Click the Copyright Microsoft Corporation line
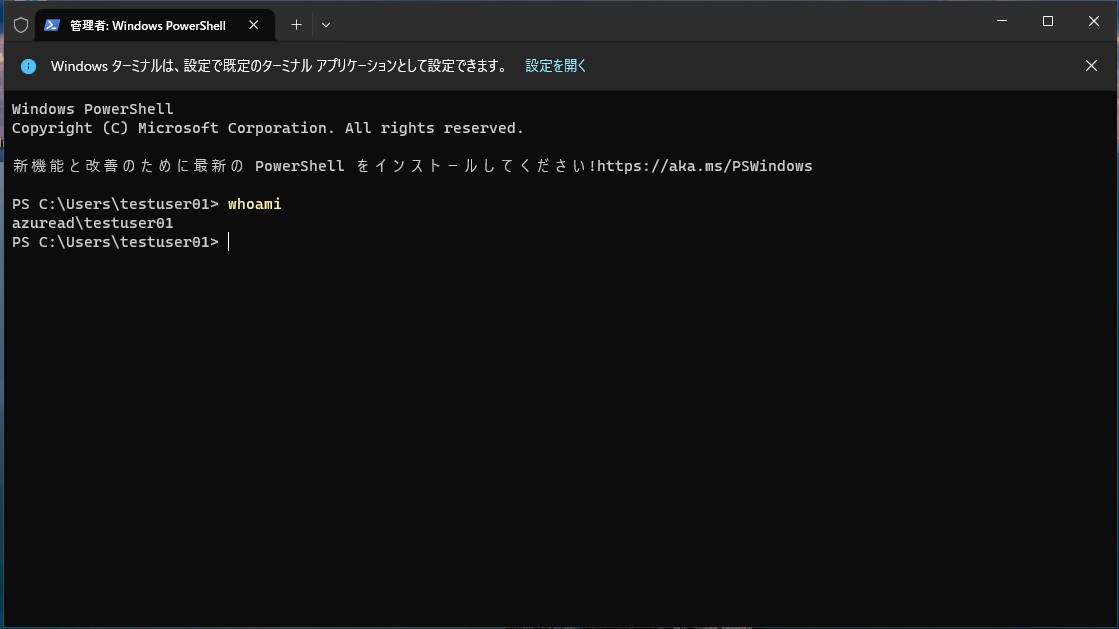This screenshot has width=1119, height=629. pos(267,128)
